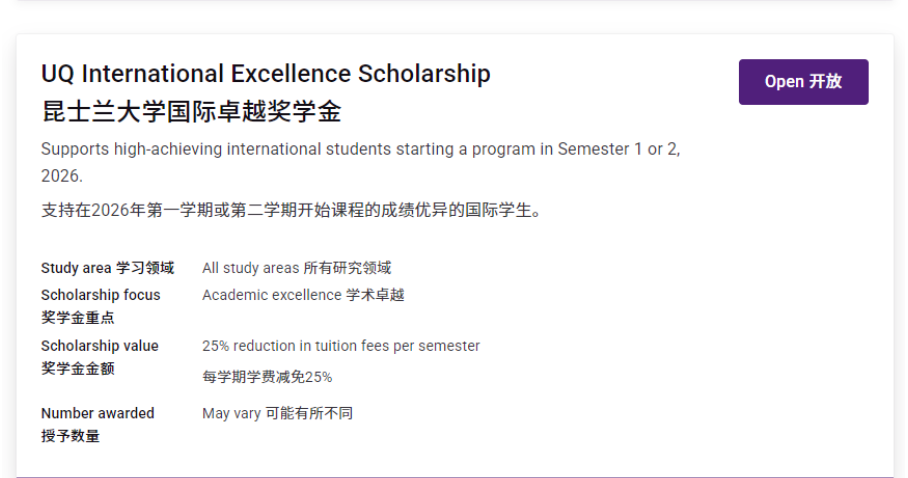Screen dimensions: 908x478
Task: Click the Study area 学习领域 label
Action: (x=107, y=268)
